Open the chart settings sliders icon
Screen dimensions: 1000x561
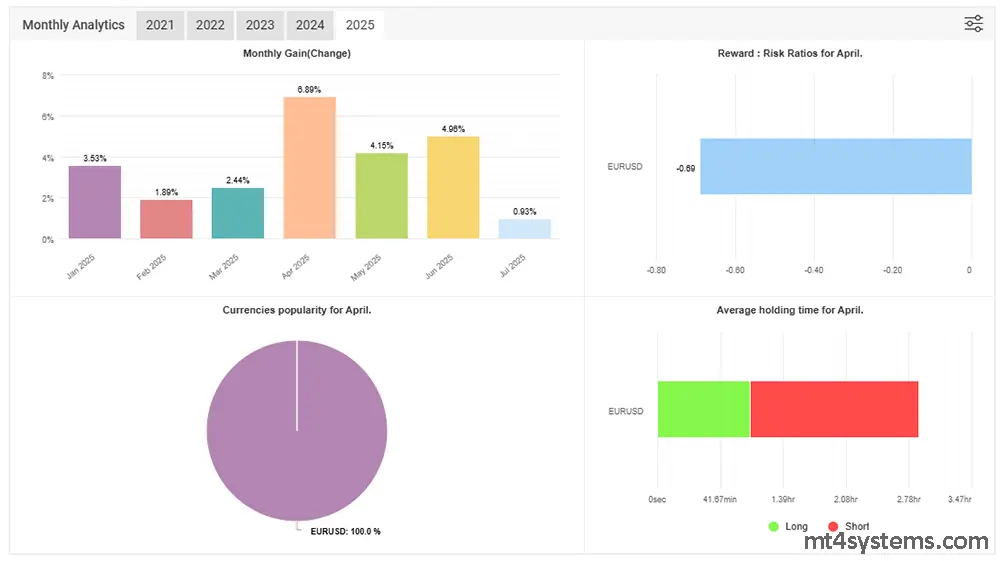[x=973, y=24]
